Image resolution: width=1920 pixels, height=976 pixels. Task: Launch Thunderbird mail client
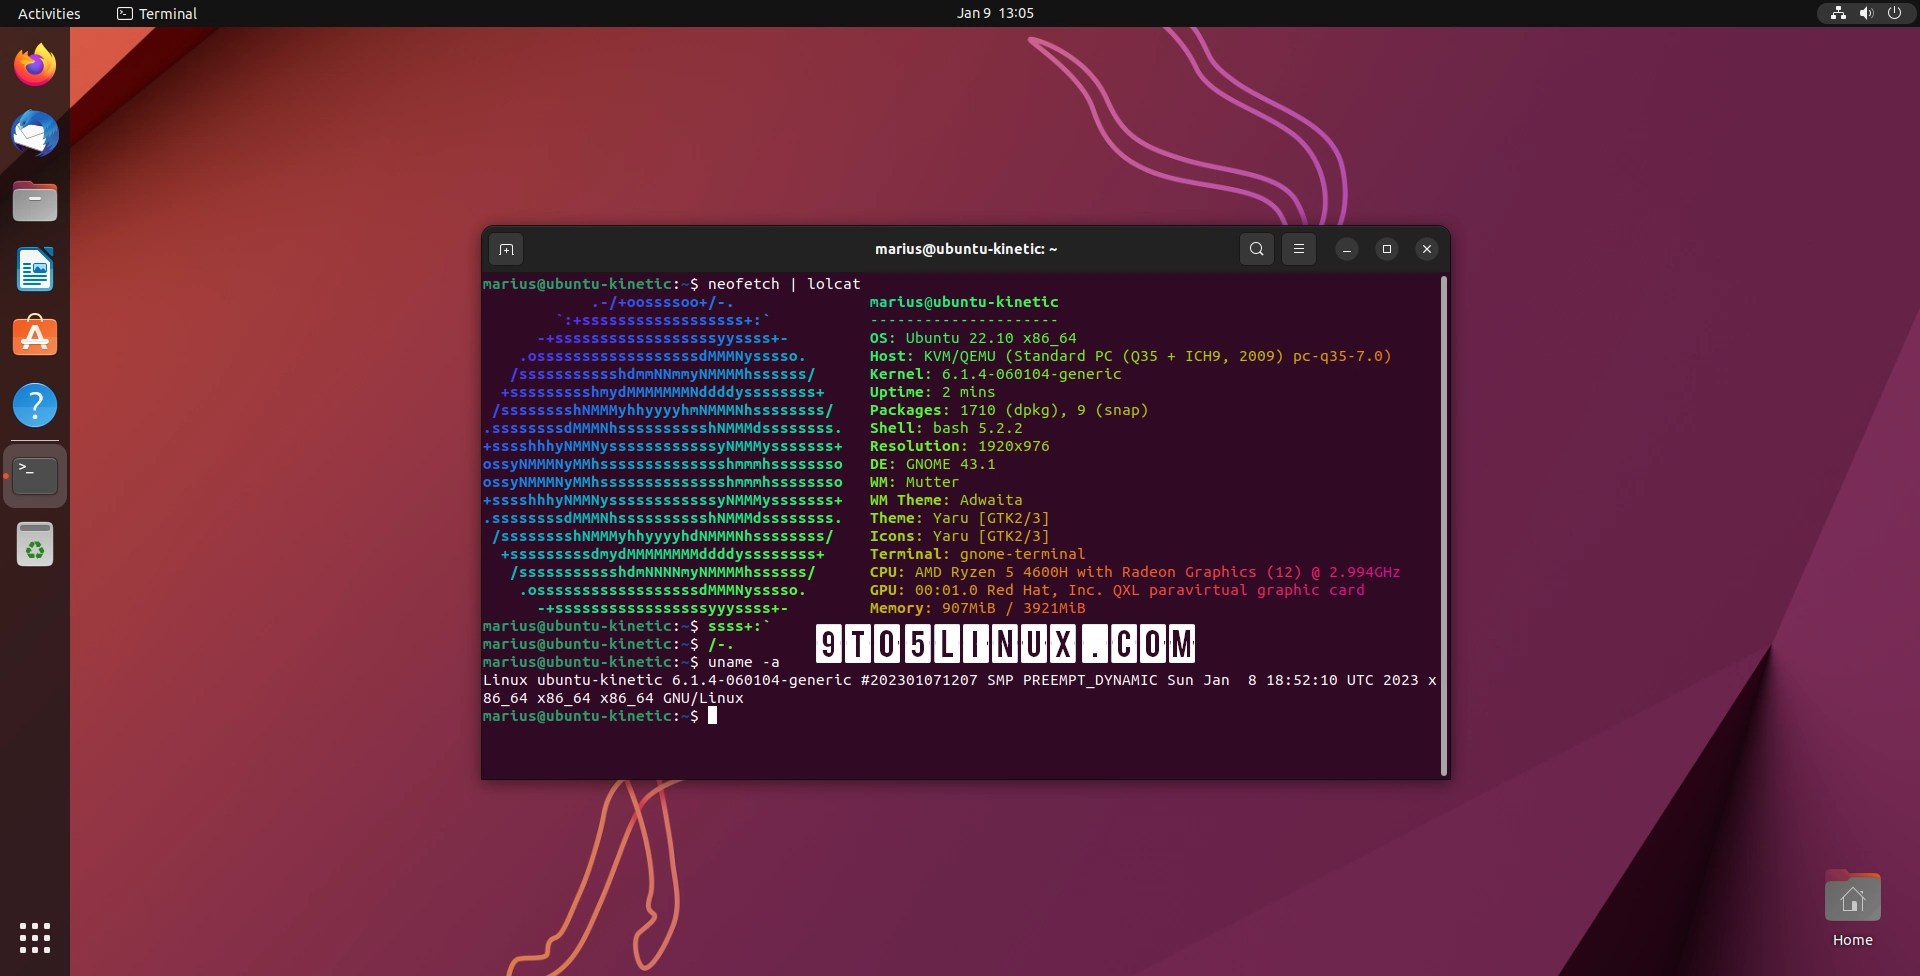click(x=35, y=133)
